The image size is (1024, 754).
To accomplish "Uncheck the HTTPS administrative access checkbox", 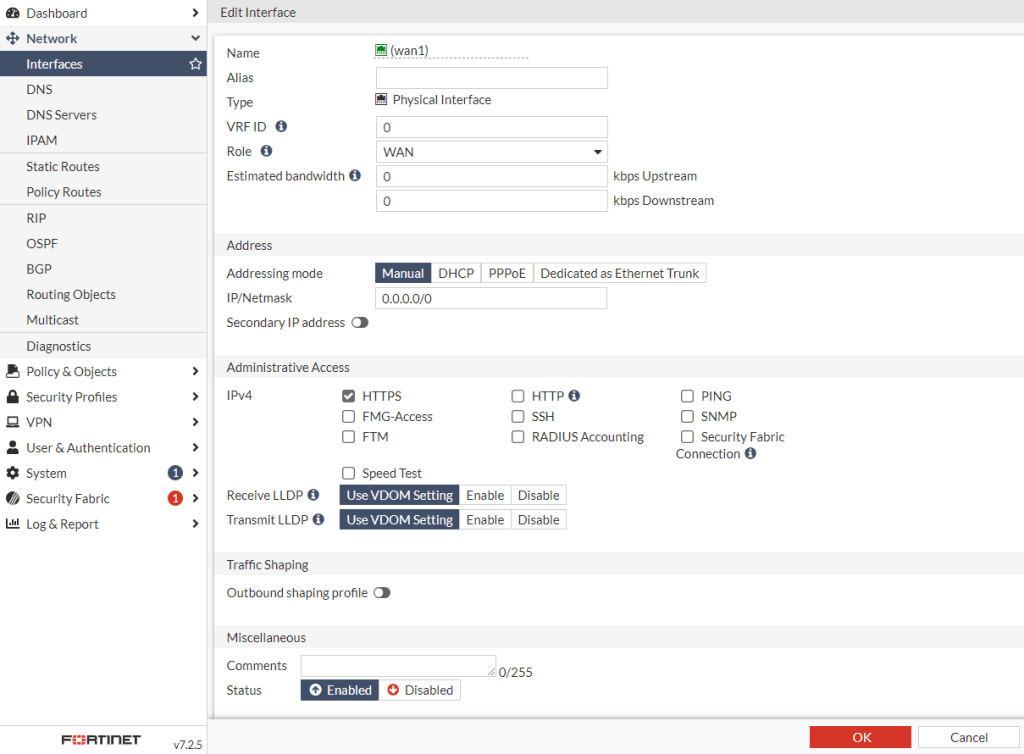I will coord(349,396).
